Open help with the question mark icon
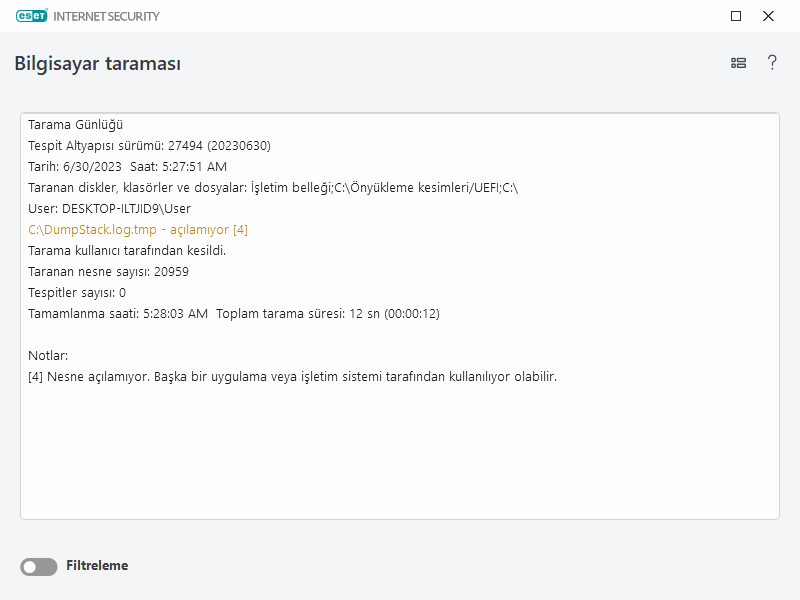The width and height of the screenshot is (800, 600). click(x=772, y=63)
